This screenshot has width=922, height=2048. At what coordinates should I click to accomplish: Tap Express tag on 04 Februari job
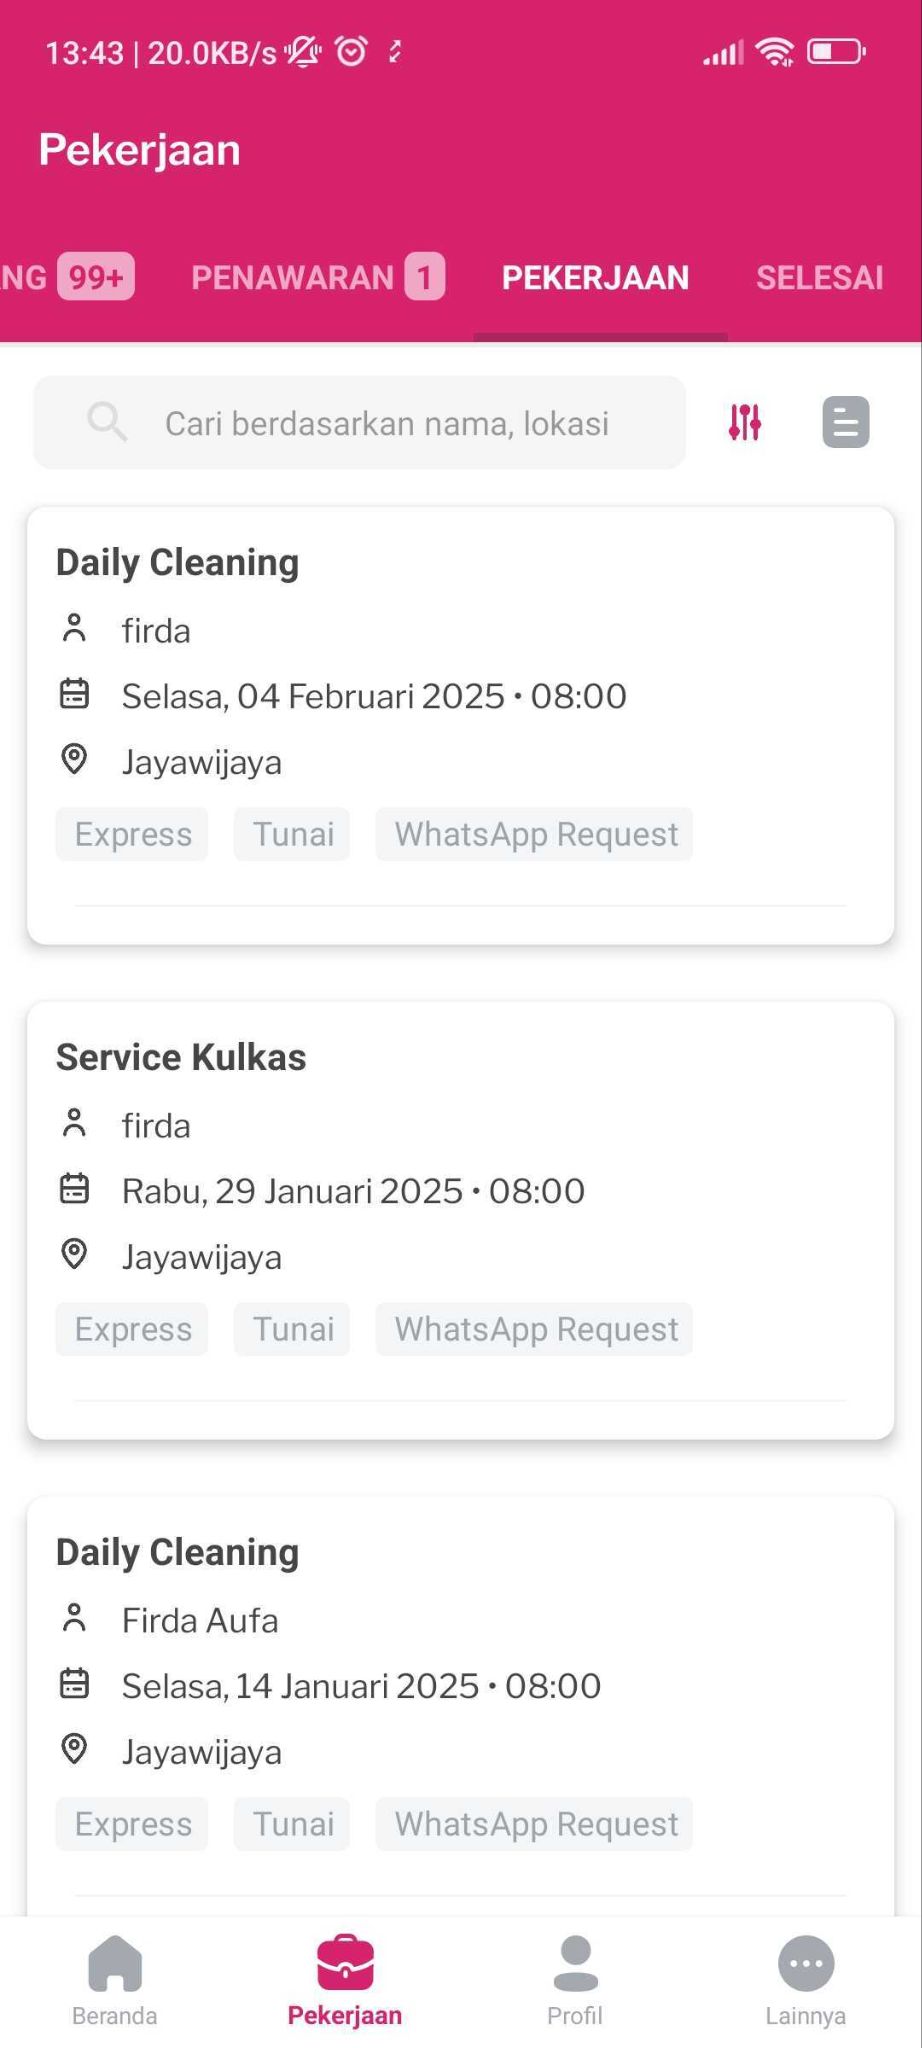pos(133,834)
